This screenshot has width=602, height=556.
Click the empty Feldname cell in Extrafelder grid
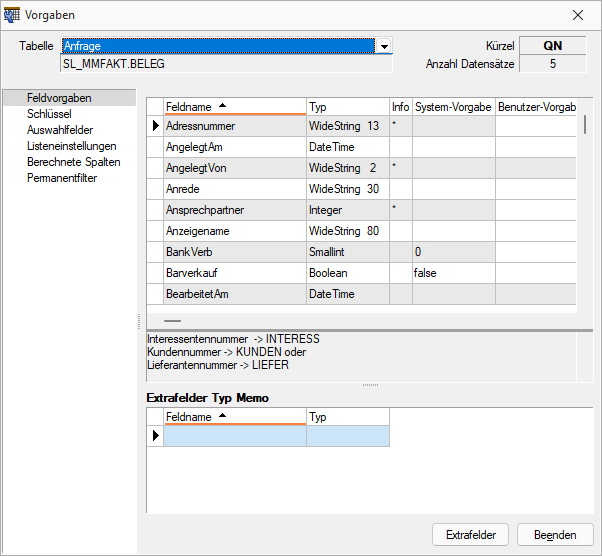coord(234,436)
